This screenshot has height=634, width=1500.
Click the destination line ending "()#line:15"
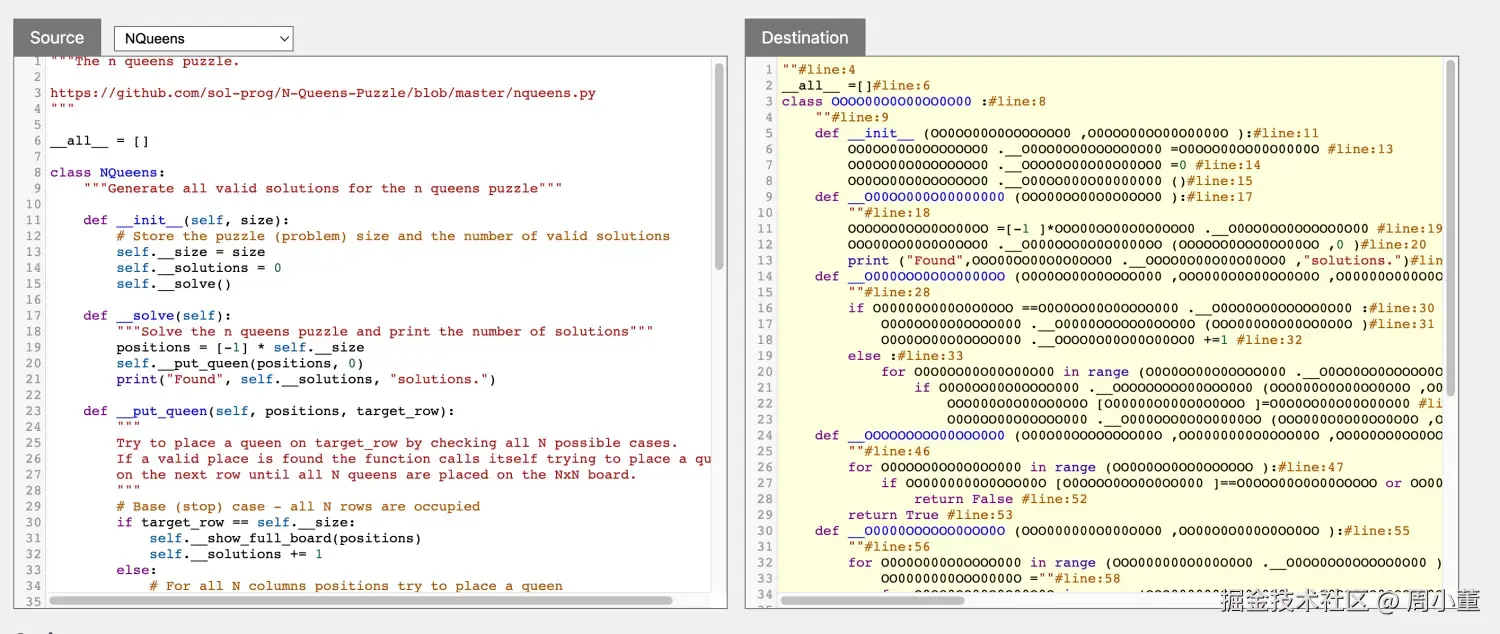(1050, 181)
